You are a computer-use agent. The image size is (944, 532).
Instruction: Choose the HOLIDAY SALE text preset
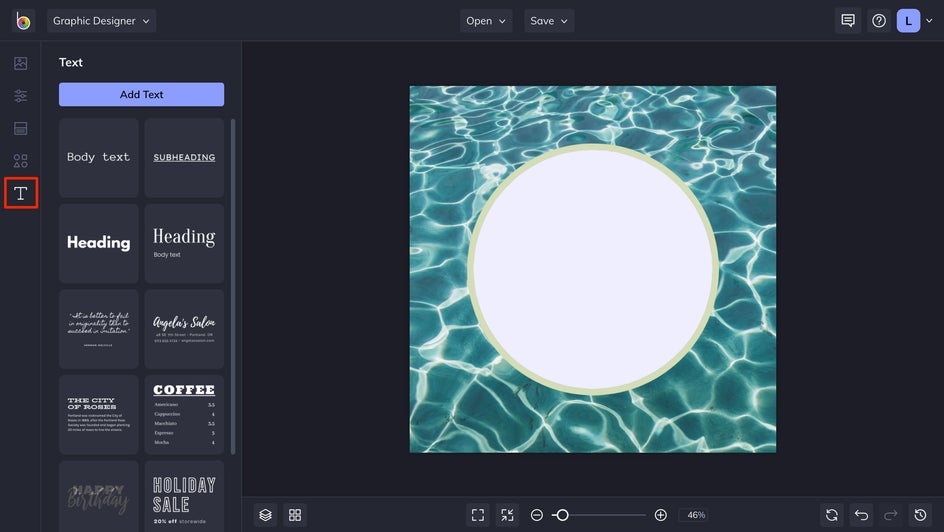(184, 496)
